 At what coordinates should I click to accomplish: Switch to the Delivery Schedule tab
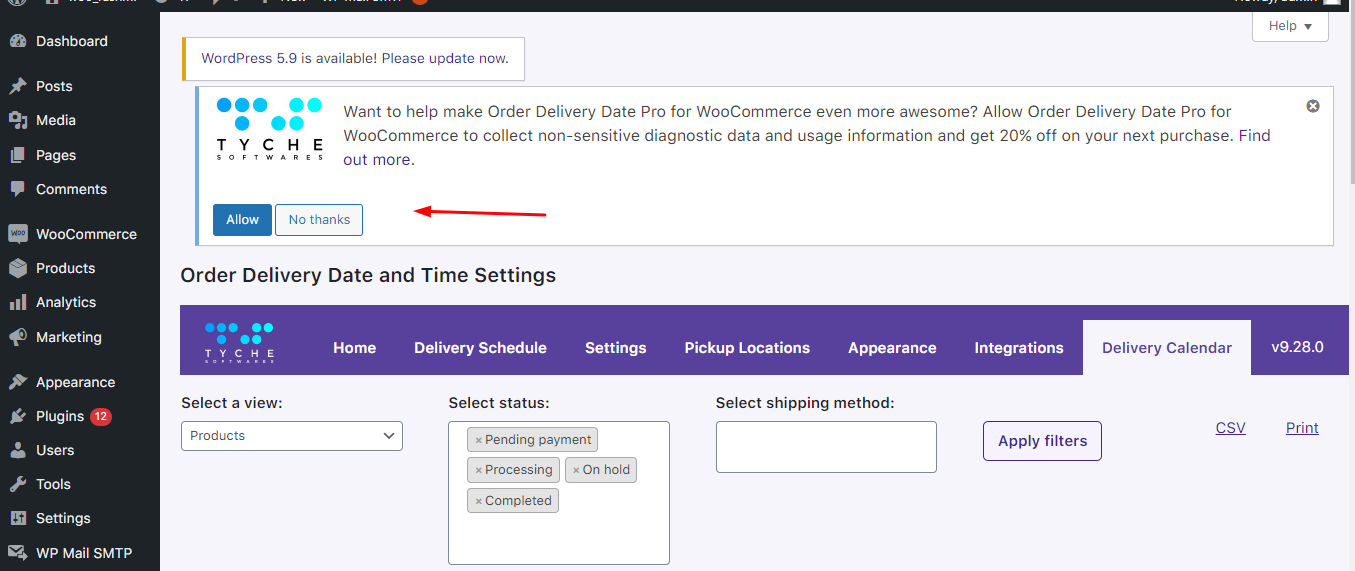[x=481, y=348]
